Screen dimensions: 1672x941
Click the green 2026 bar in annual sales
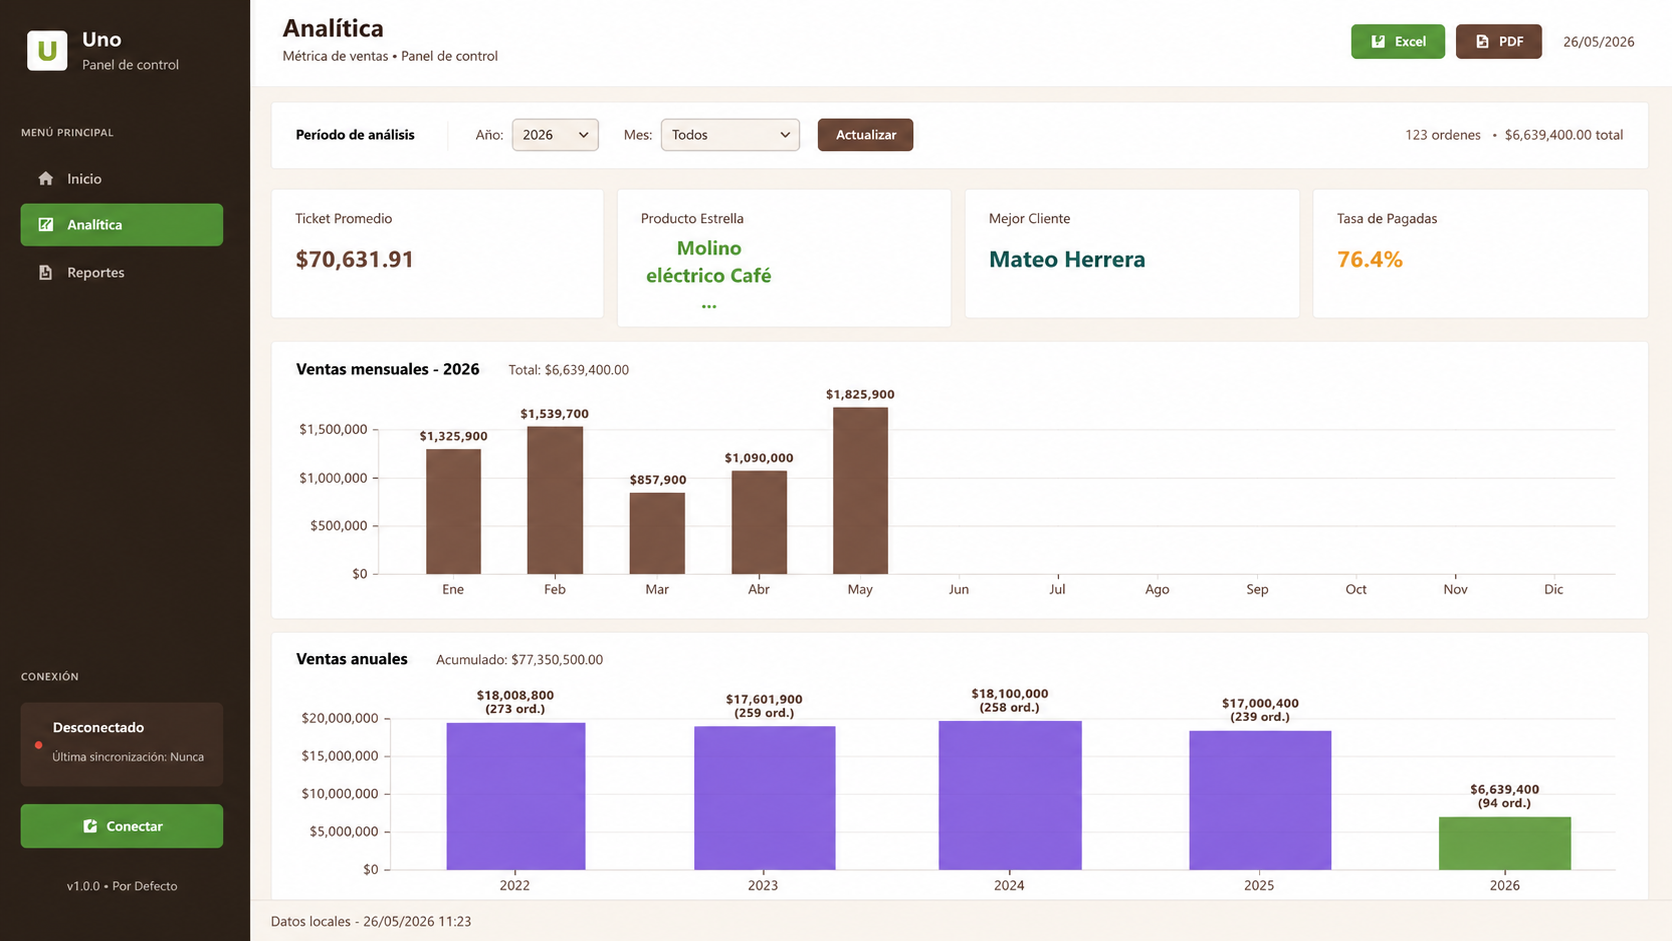coord(1505,843)
